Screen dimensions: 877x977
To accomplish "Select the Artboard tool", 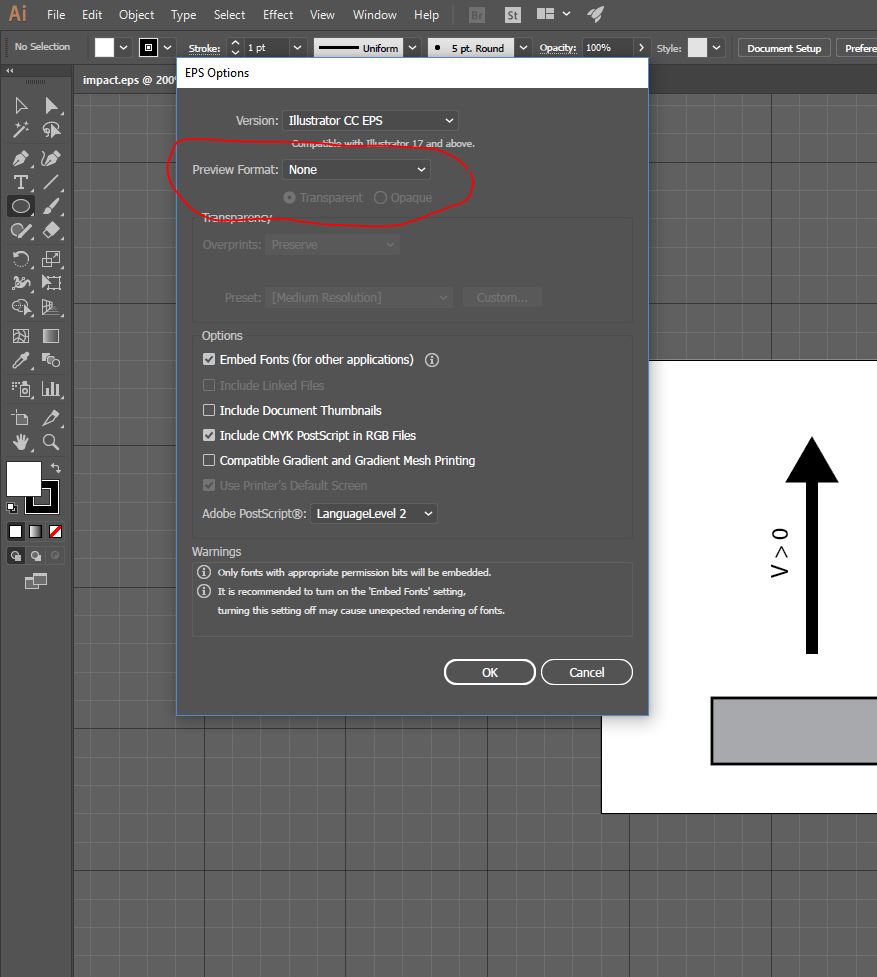I will tap(21, 417).
